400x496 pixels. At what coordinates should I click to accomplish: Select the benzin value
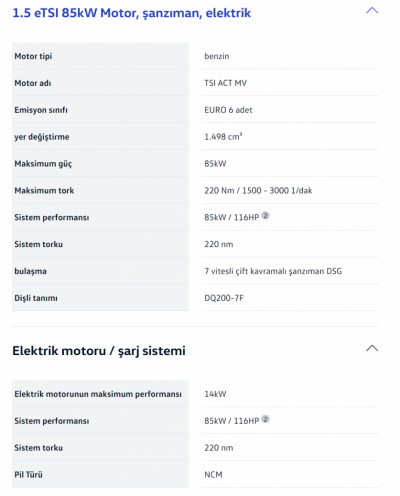pos(217,56)
